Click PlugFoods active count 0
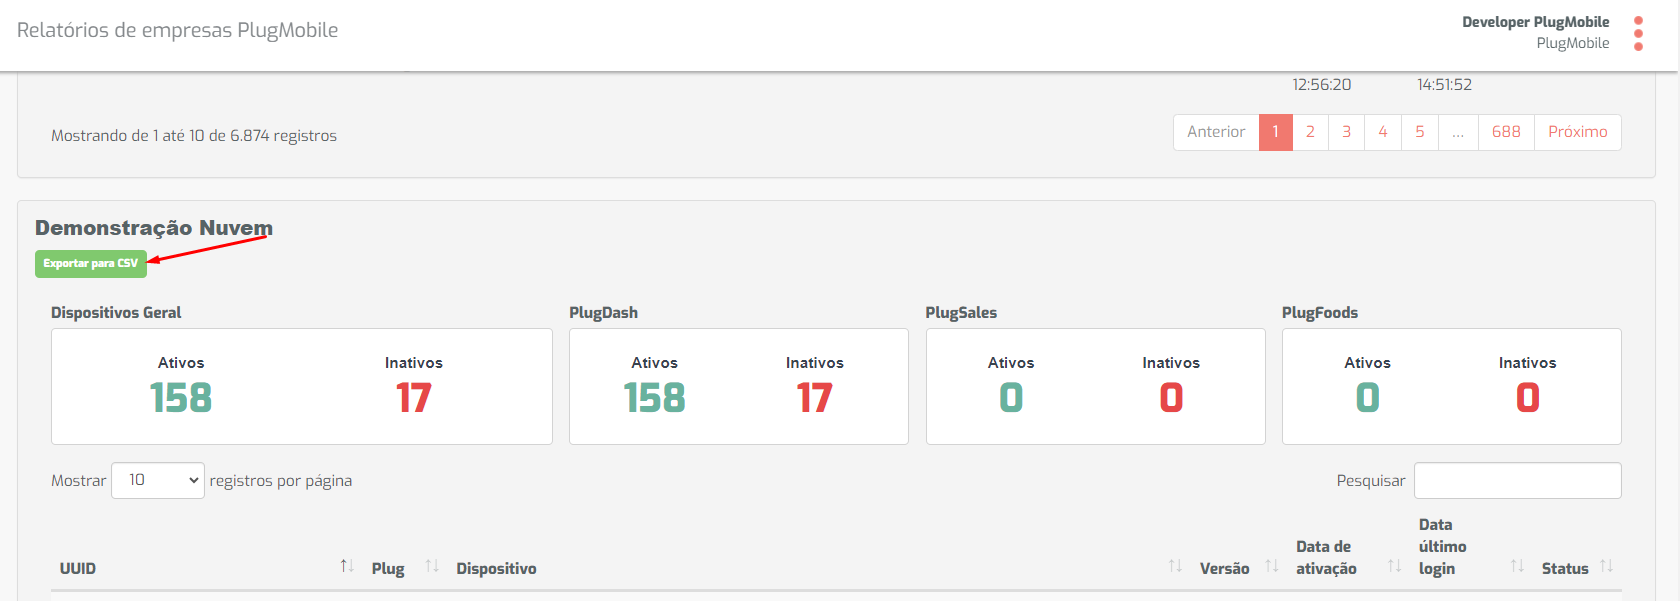Viewport: 1680px width, 601px height. 1368,398
